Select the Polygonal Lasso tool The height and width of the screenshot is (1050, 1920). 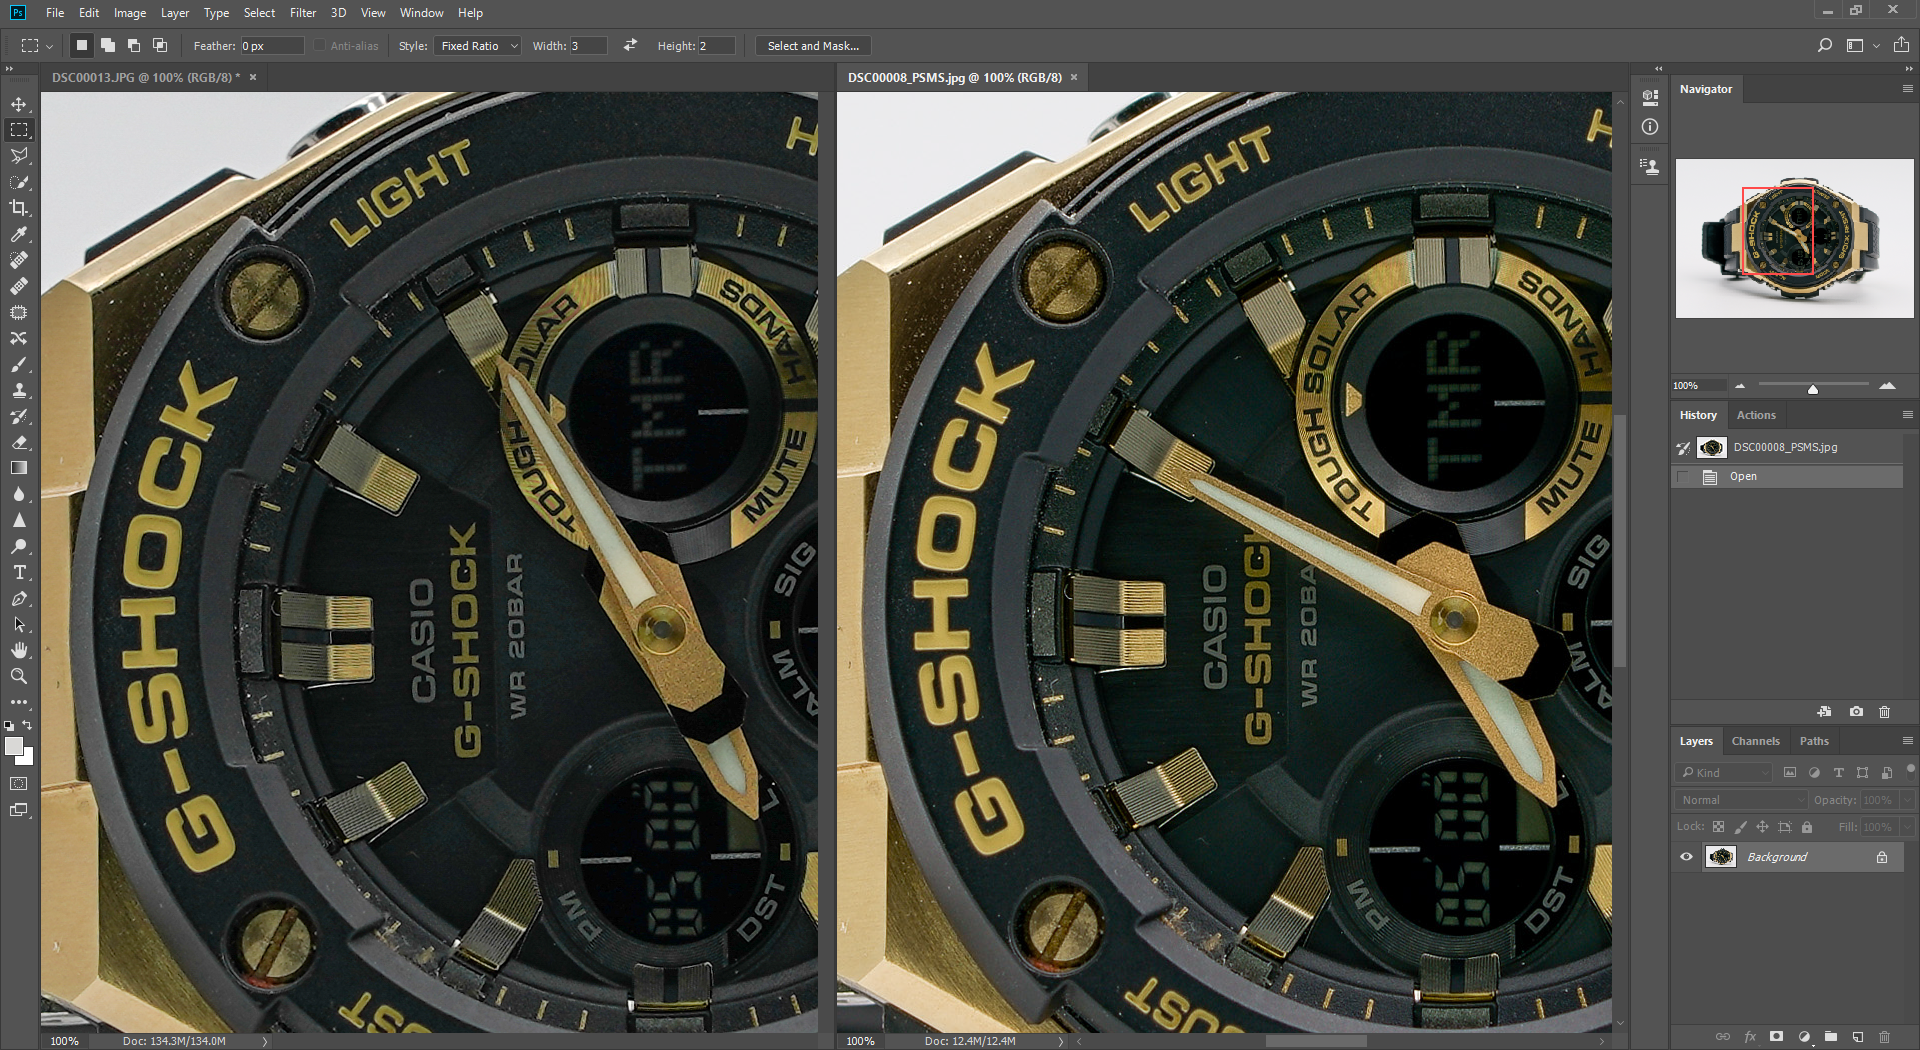[19, 156]
